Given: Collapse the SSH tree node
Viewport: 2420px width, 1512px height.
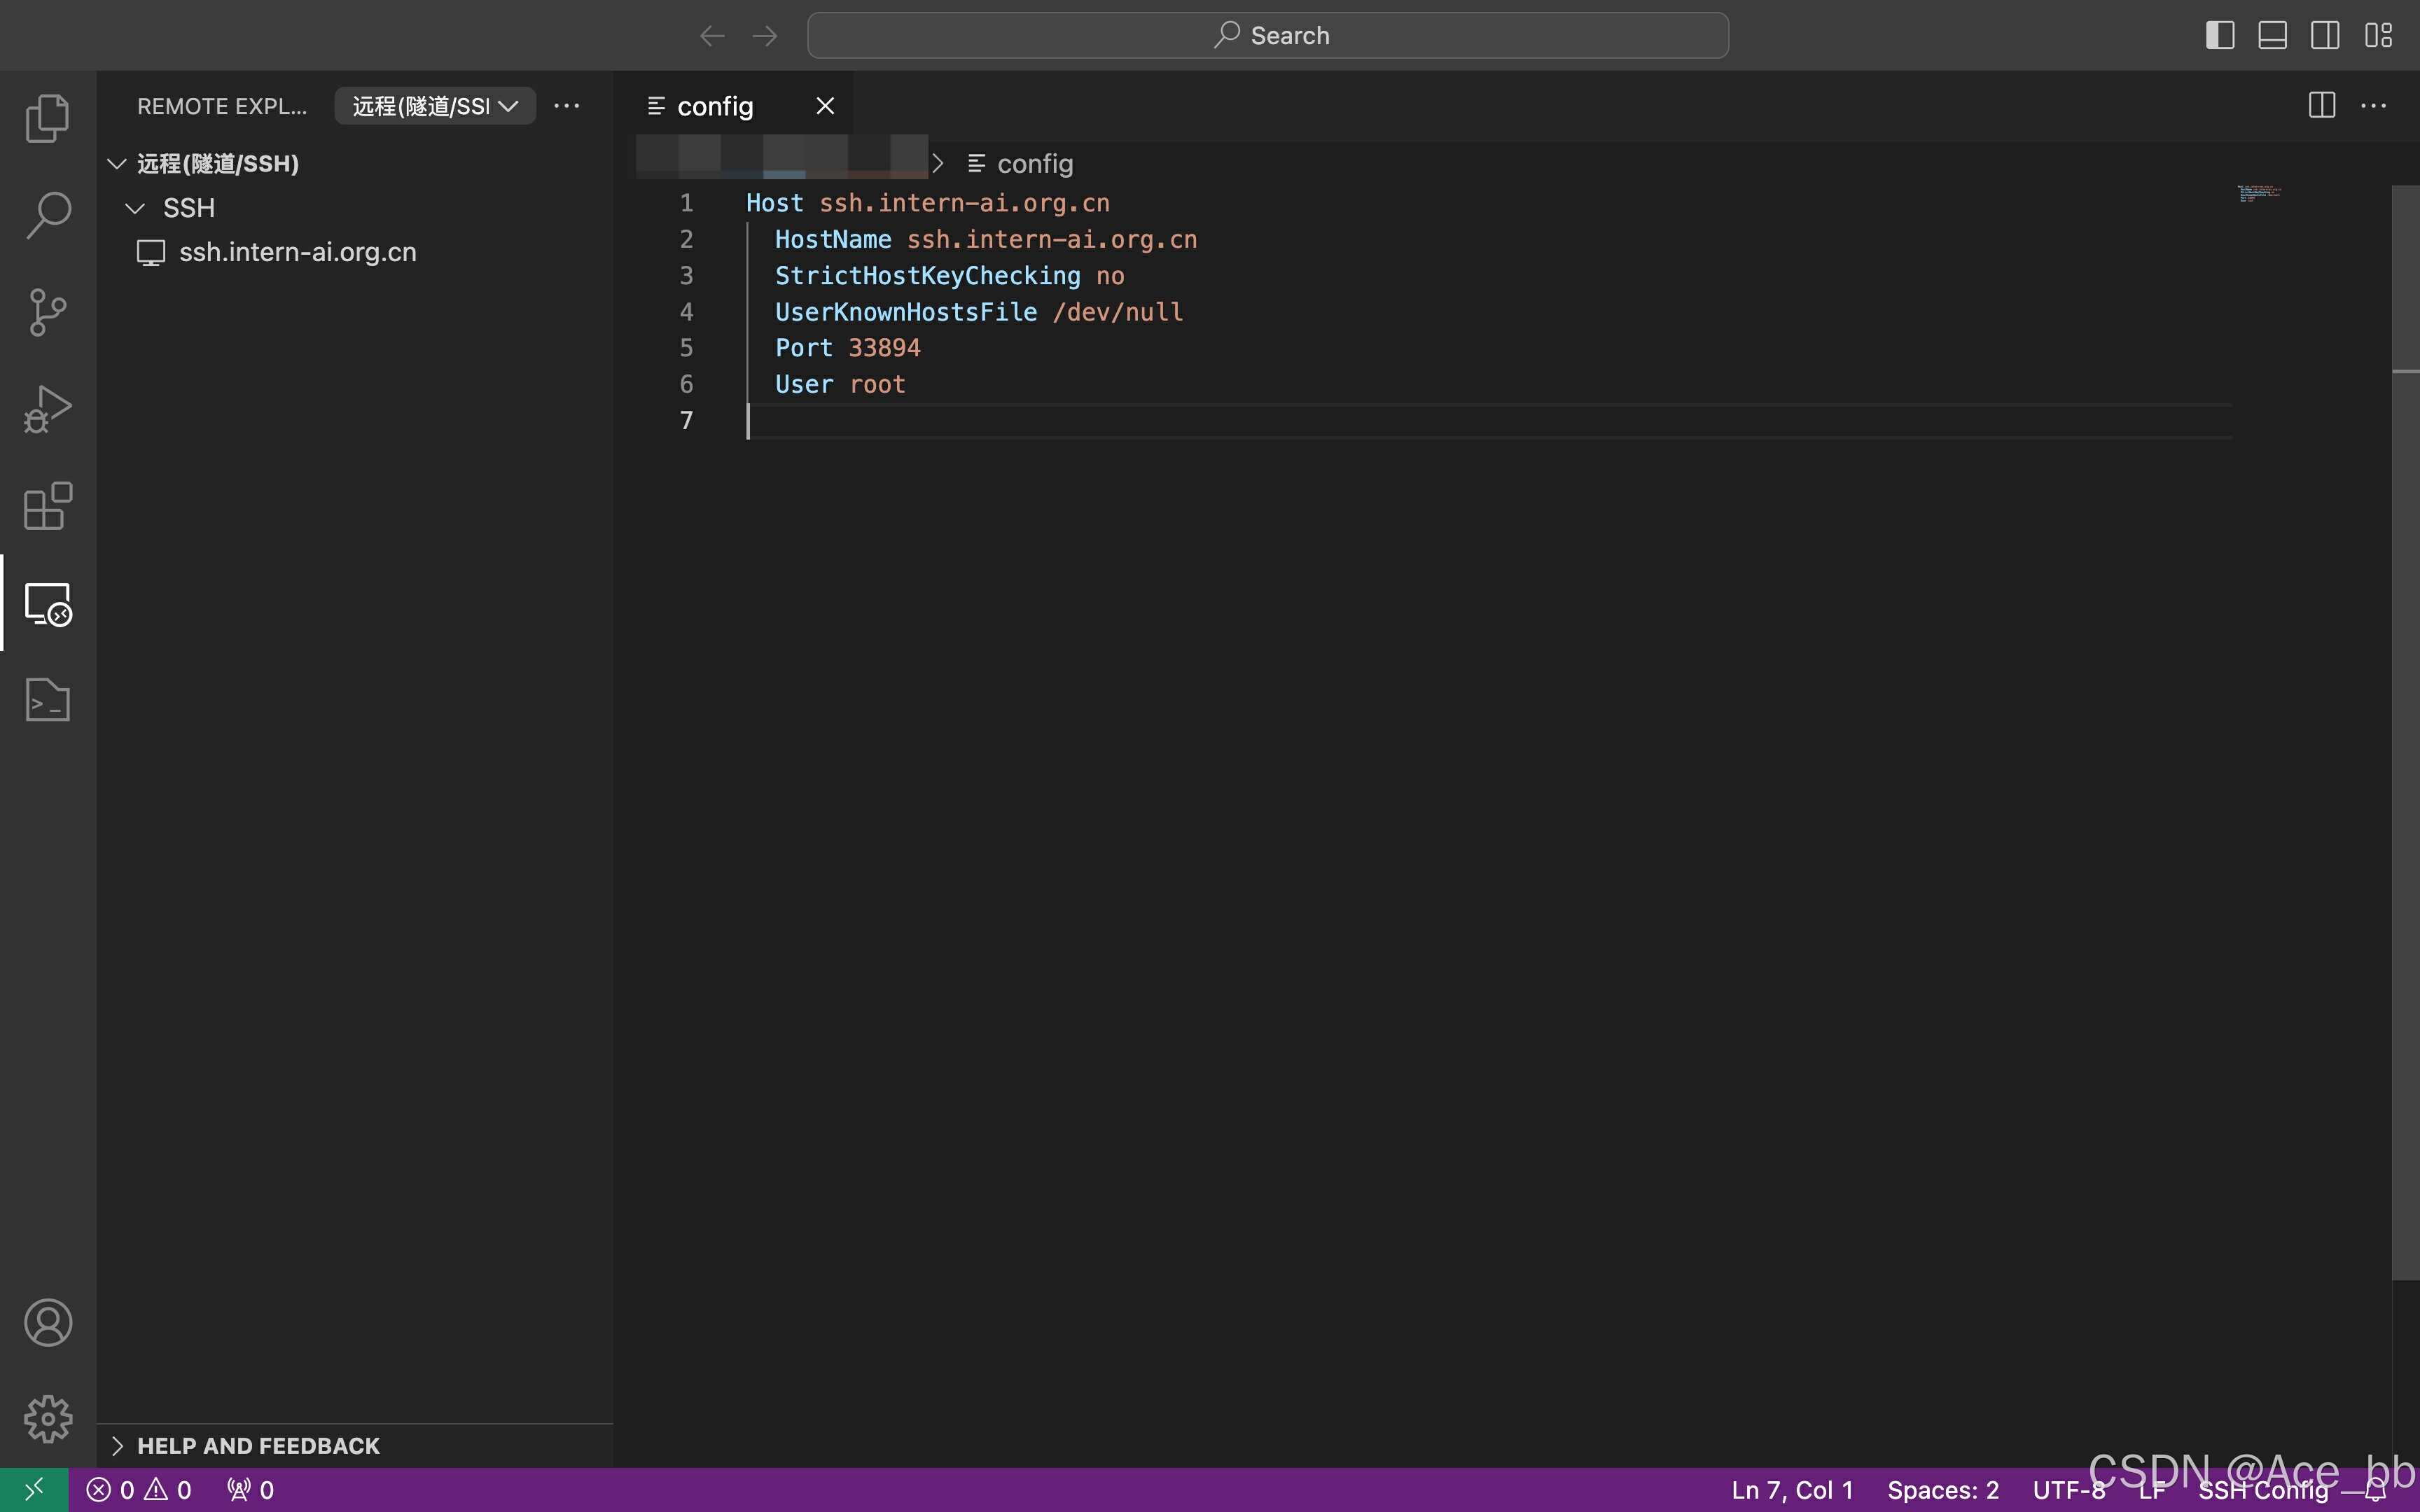Looking at the screenshot, I should [135, 208].
